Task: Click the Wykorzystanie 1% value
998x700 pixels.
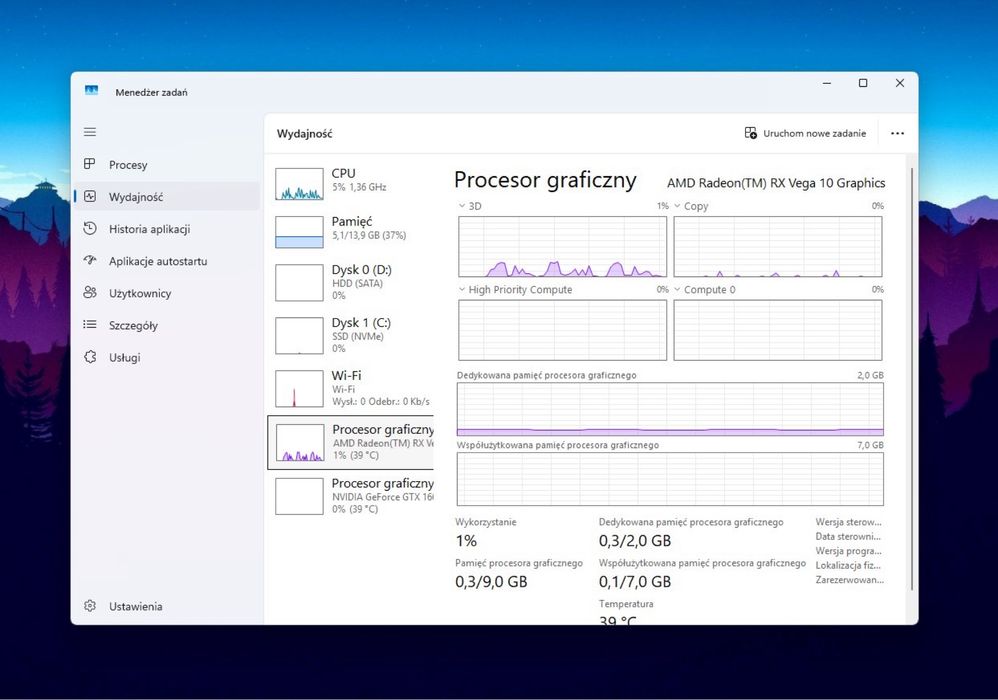Action: (466, 541)
